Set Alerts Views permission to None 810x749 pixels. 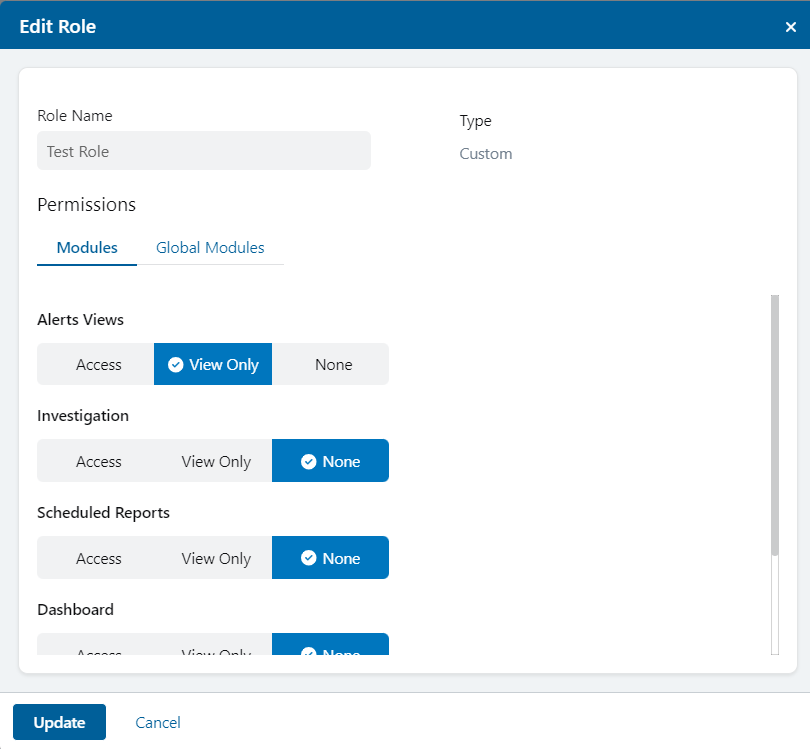click(x=333, y=364)
